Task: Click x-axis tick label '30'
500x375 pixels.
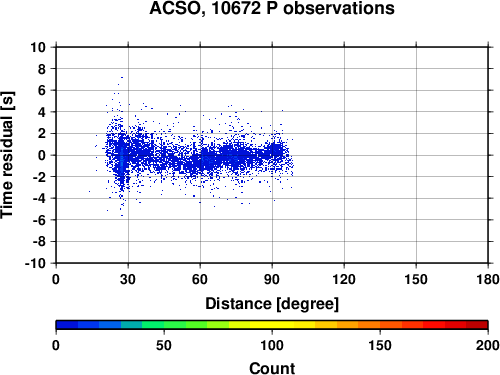Action: click(128, 279)
